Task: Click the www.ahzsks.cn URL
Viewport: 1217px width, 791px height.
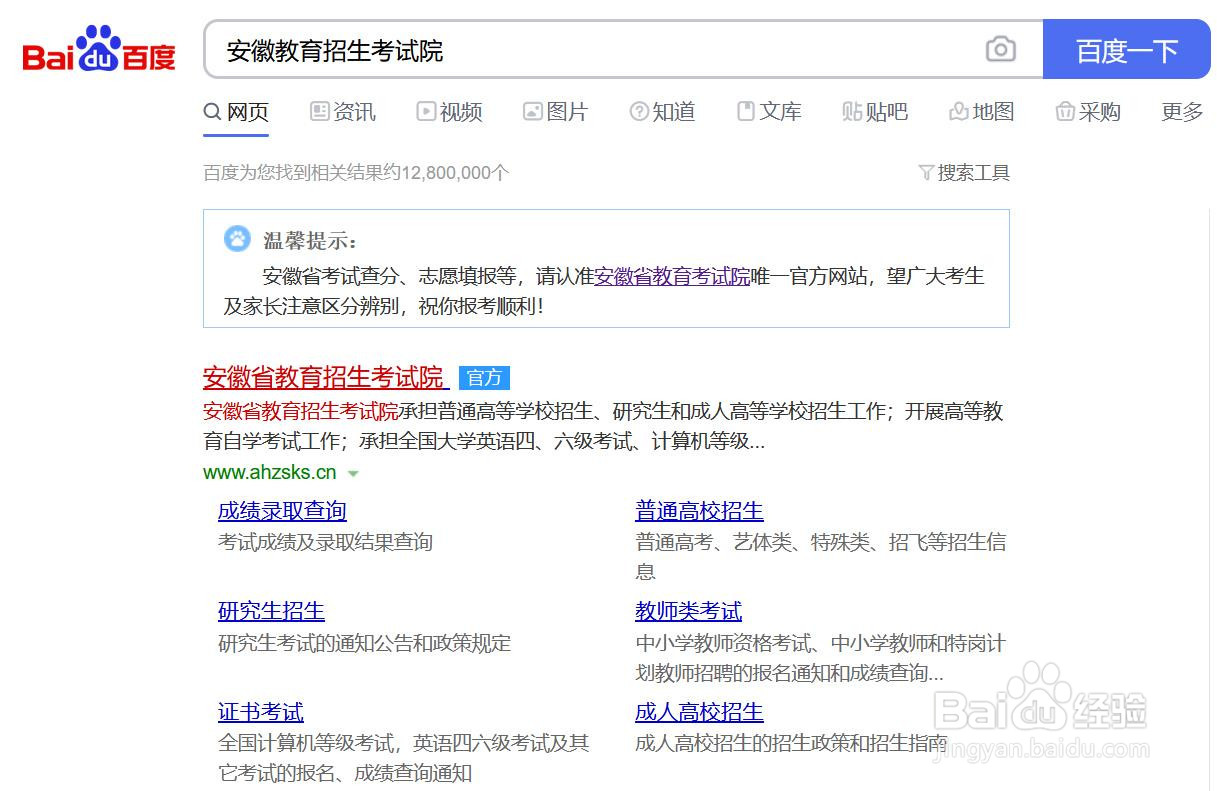Action: coord(270,472)
